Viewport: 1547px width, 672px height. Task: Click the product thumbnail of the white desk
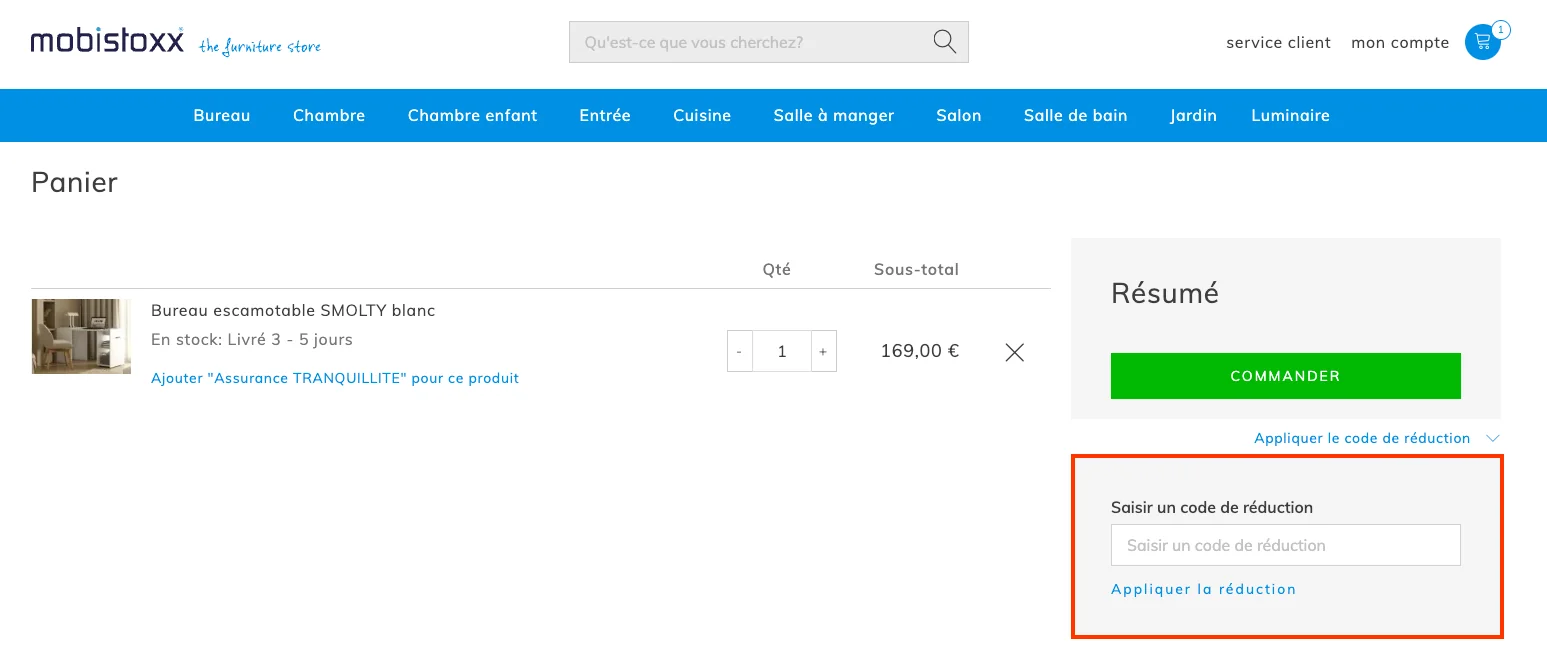80,336
